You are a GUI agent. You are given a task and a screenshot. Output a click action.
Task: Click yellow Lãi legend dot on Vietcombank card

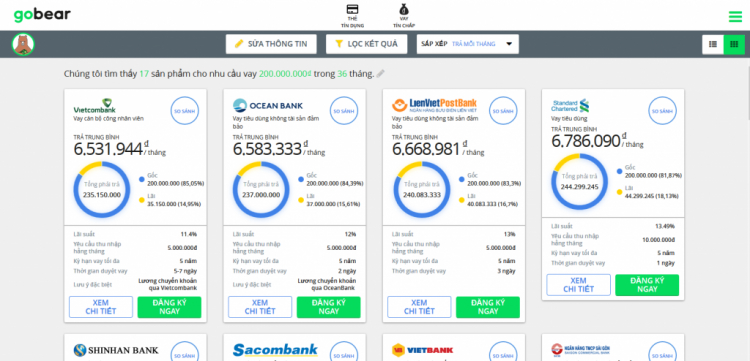coord(142,200)
